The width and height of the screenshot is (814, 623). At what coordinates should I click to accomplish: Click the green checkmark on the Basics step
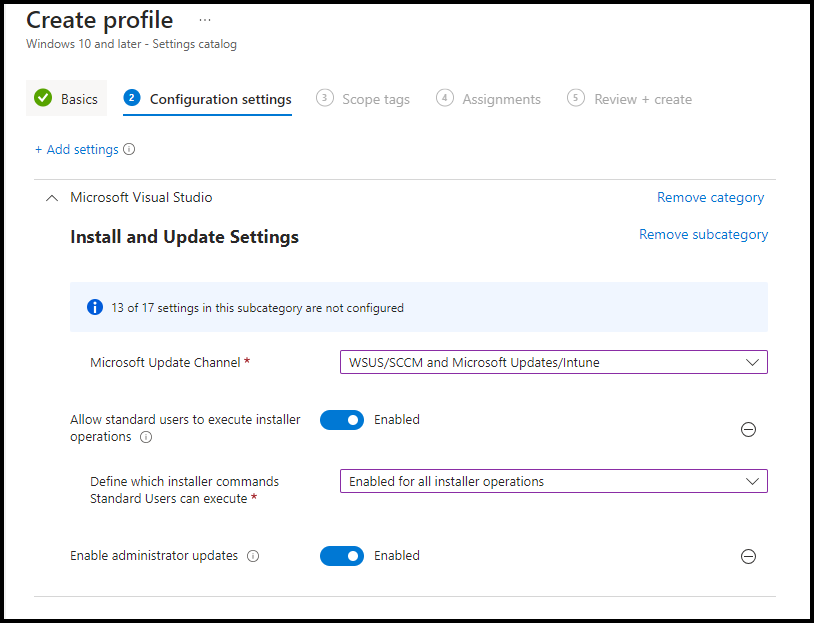43,98
